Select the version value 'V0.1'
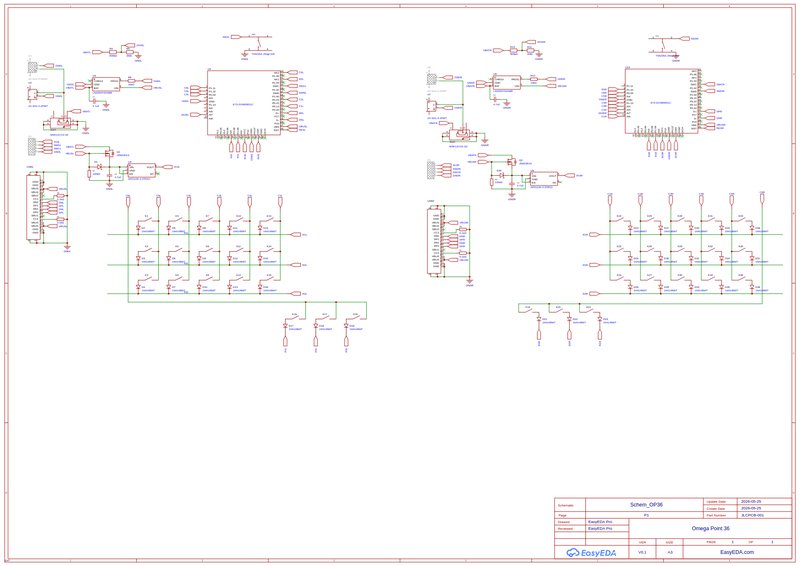Screen dimensions: 800x566 point(642,552)
